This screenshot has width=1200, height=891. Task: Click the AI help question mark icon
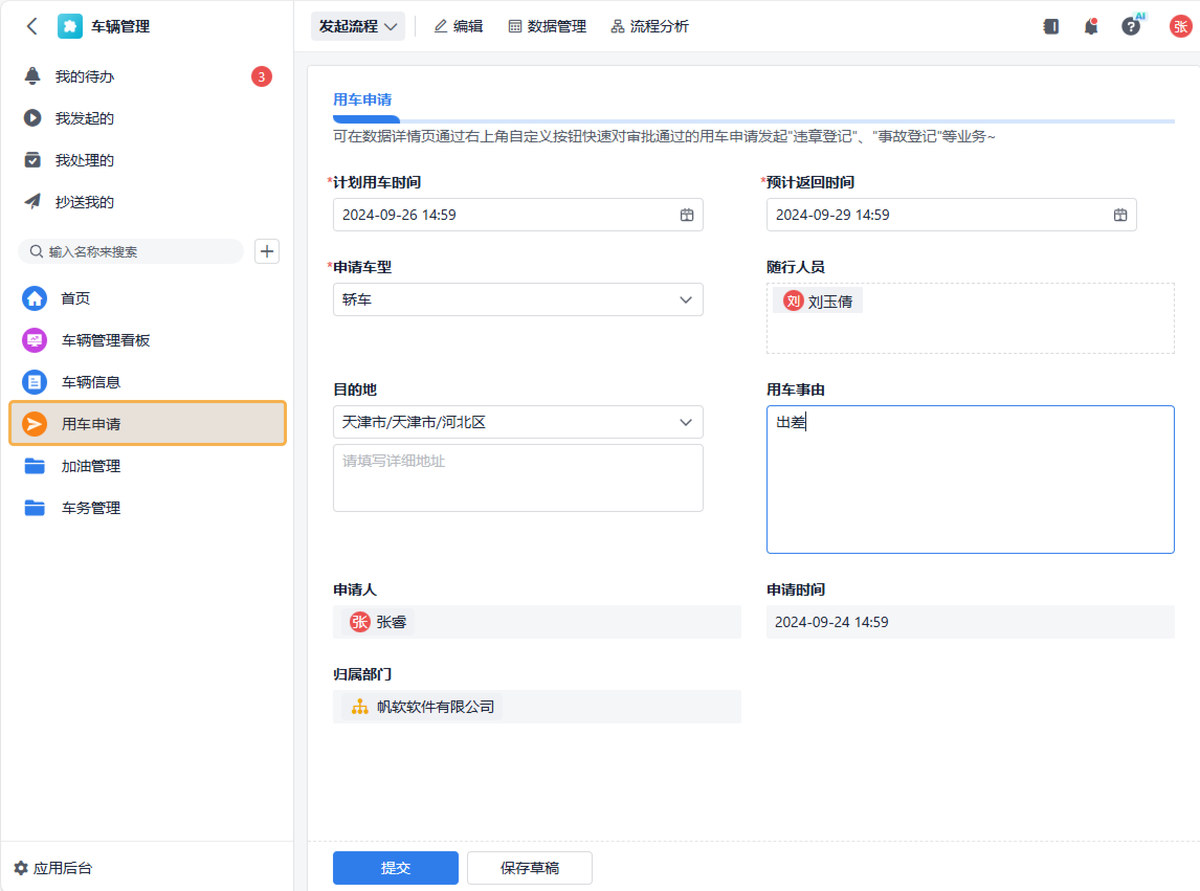point(1131,27)
